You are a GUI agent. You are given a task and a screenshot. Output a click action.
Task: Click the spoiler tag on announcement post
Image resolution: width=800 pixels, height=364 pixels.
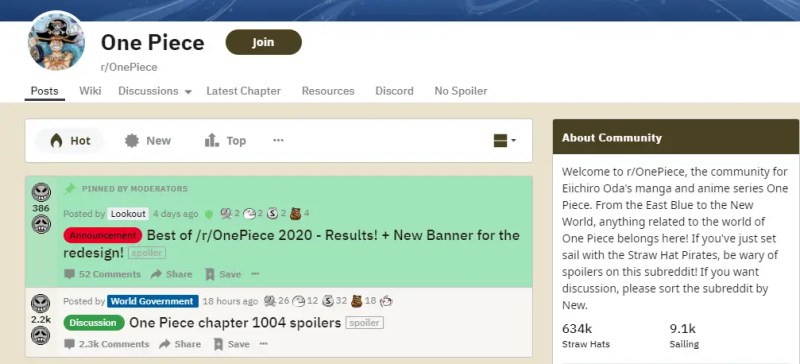[x=146, y=253]
